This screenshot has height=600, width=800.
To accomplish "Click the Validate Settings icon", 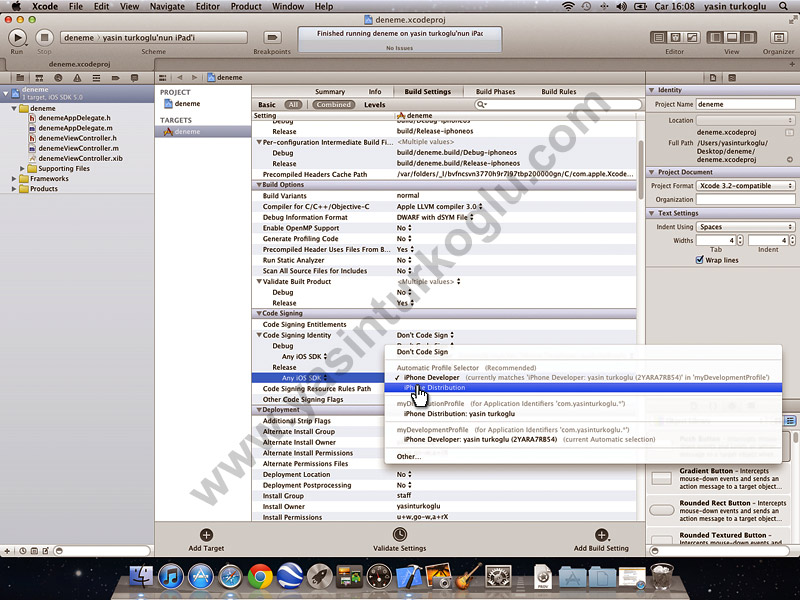I will click(x=399, y=534).
